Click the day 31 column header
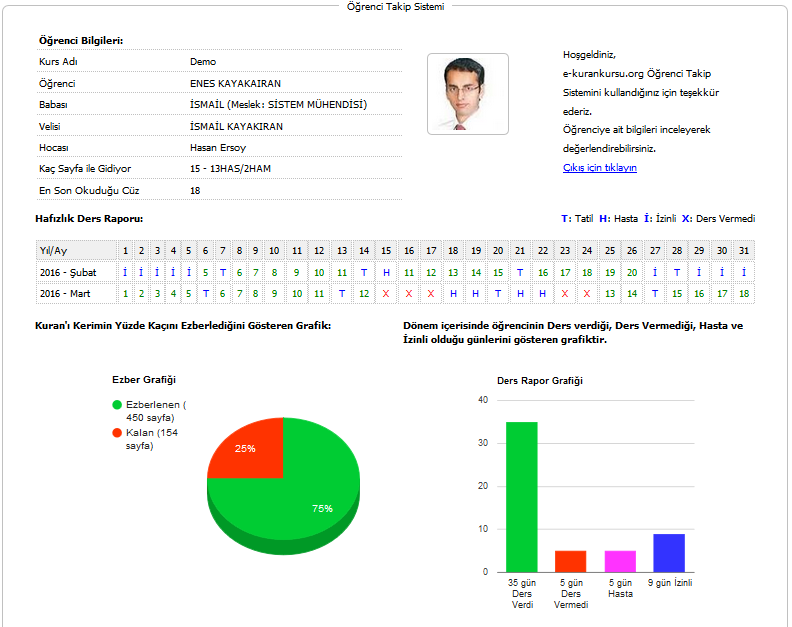The height and width of the screenshot is (627, 792). point(743,250)
